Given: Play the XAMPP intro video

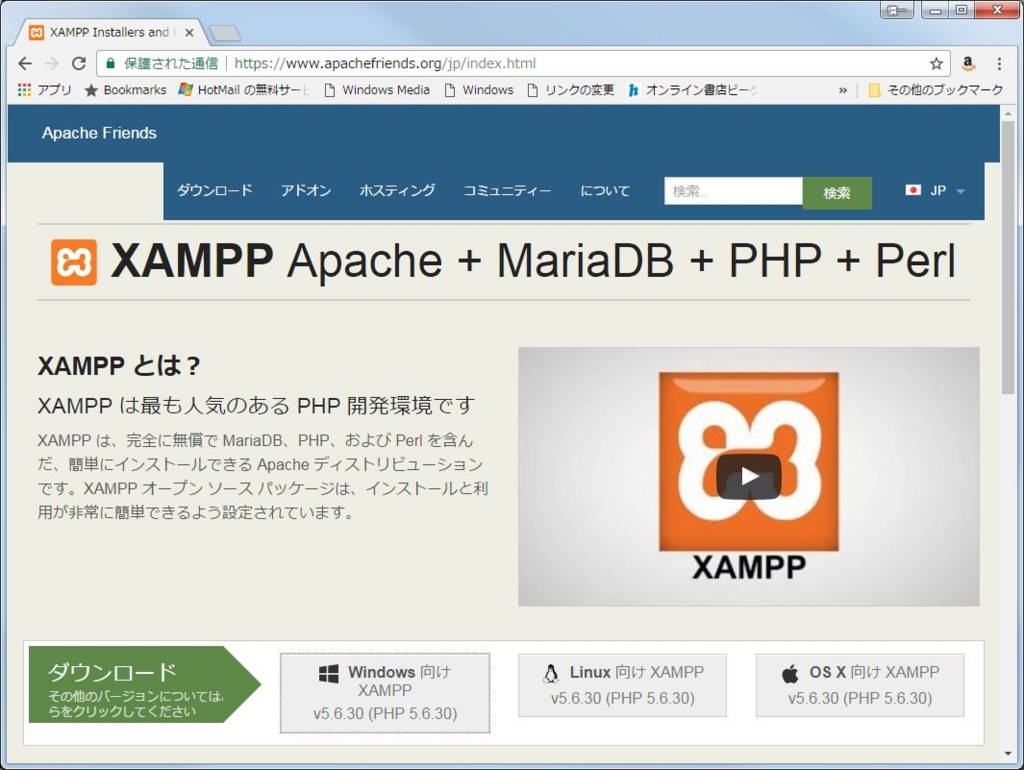Looking at the screenshot, I should click(748, 476).
